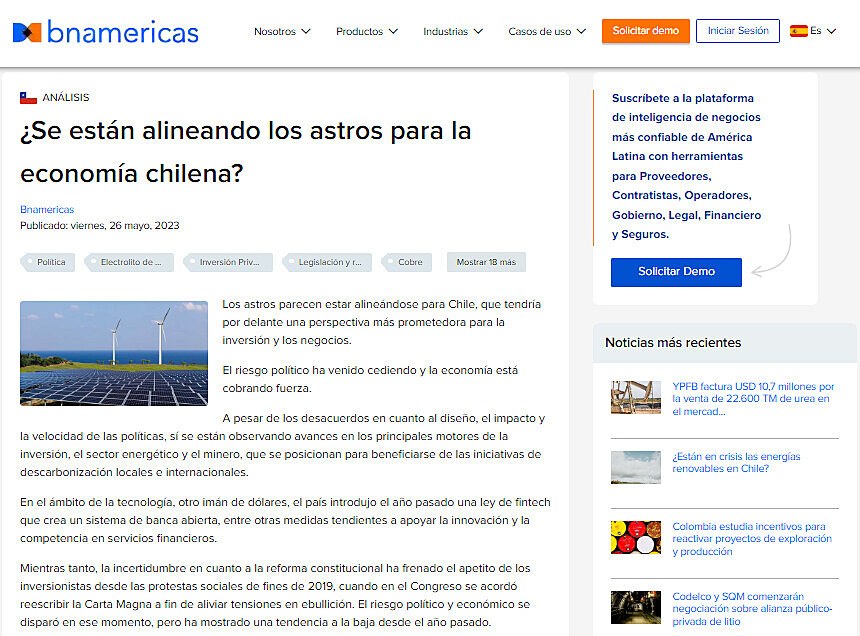
Task: Click the Codelco y SQM news thumbnail
Action: click(x=636, y=607)
